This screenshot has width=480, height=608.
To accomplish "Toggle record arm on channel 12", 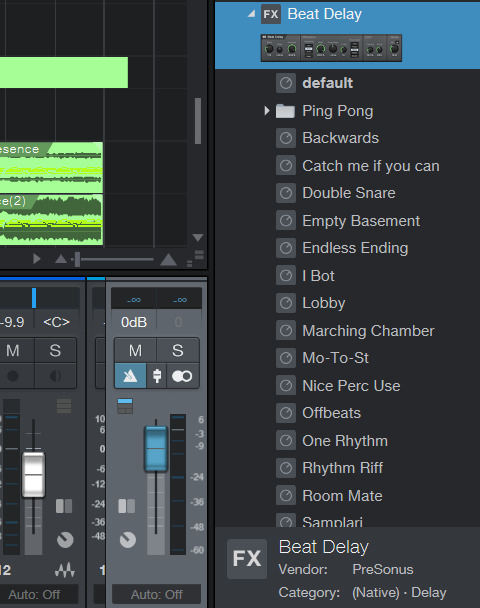I will tap(13, 376).
